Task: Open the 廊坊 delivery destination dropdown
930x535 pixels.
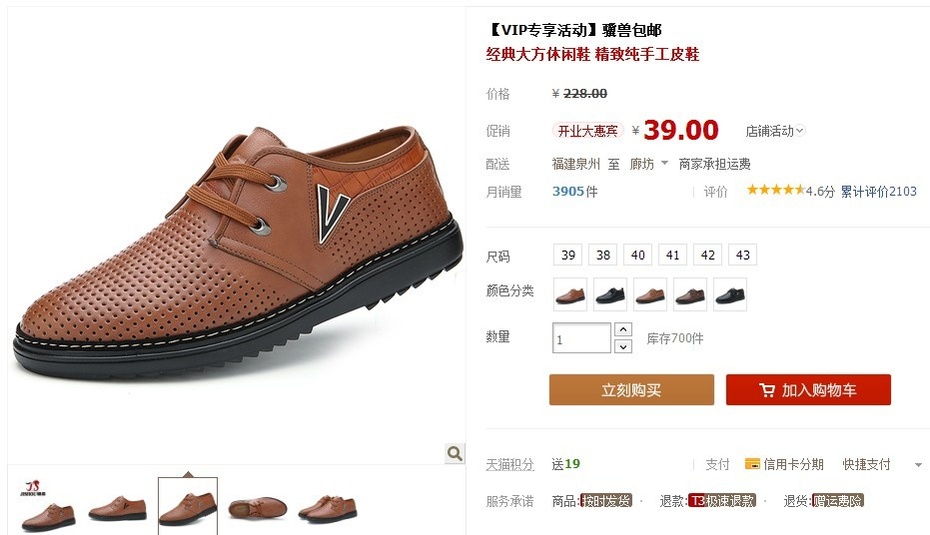Action: pyautogui.click(x=649, y=164)
